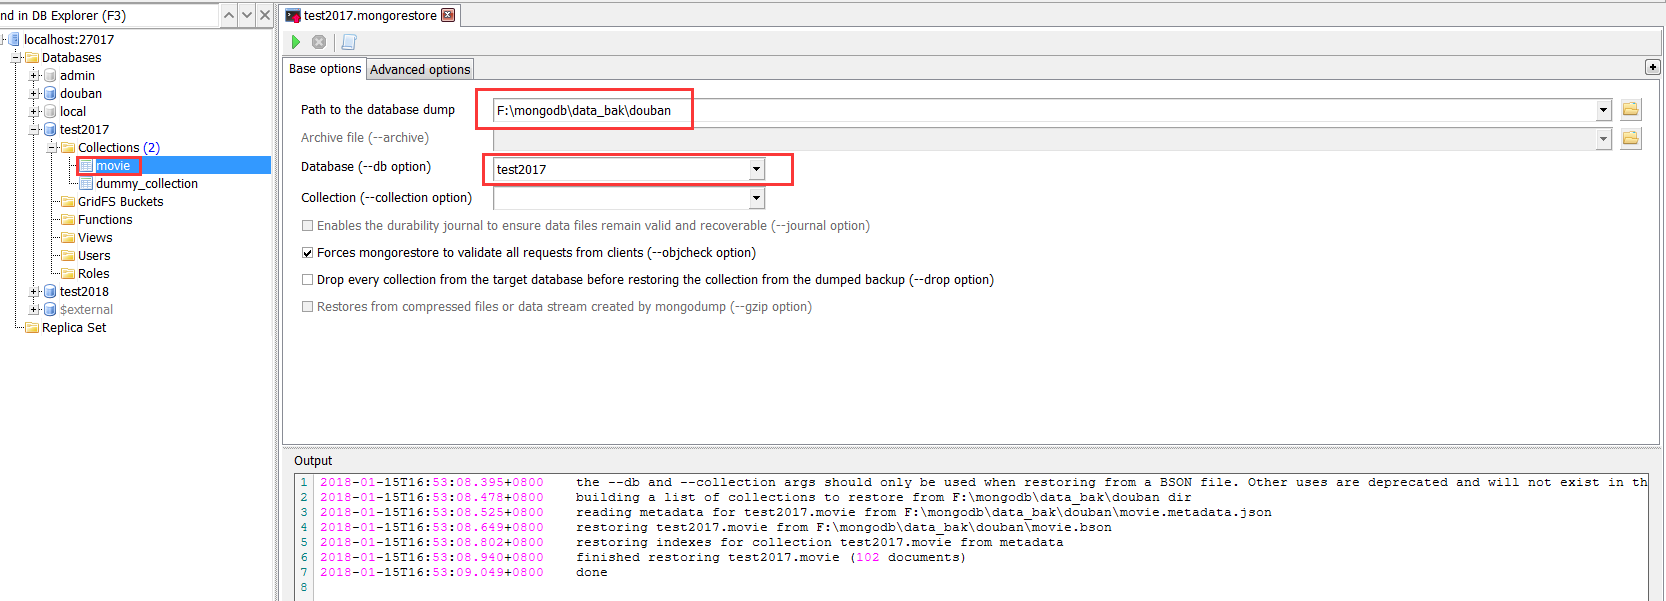Click the Find in DB Explorer search field

[108, 15]
